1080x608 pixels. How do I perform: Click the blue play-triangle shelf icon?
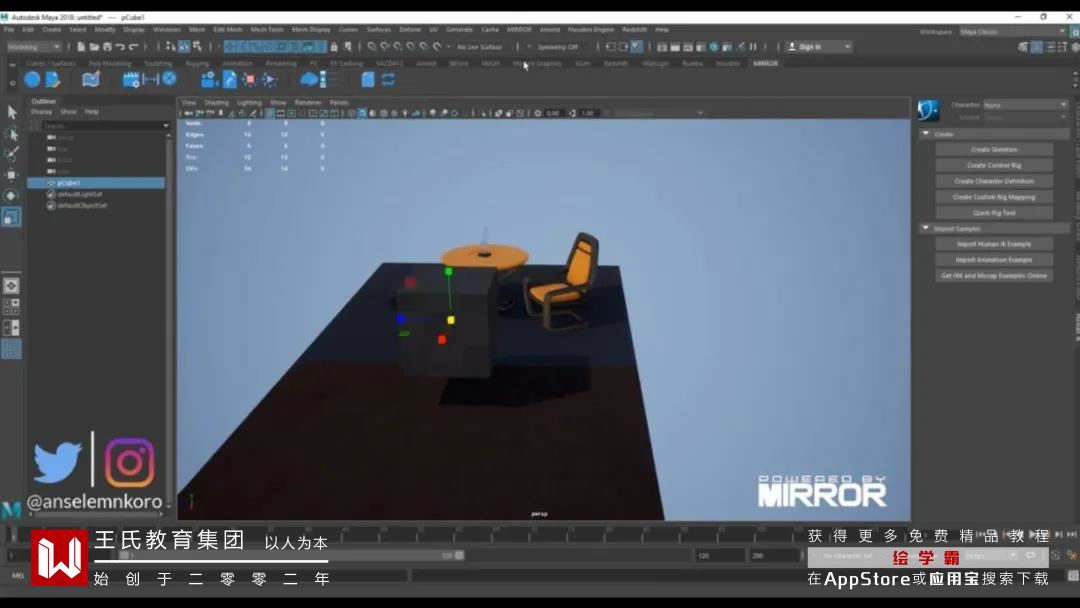coord(269,80)
